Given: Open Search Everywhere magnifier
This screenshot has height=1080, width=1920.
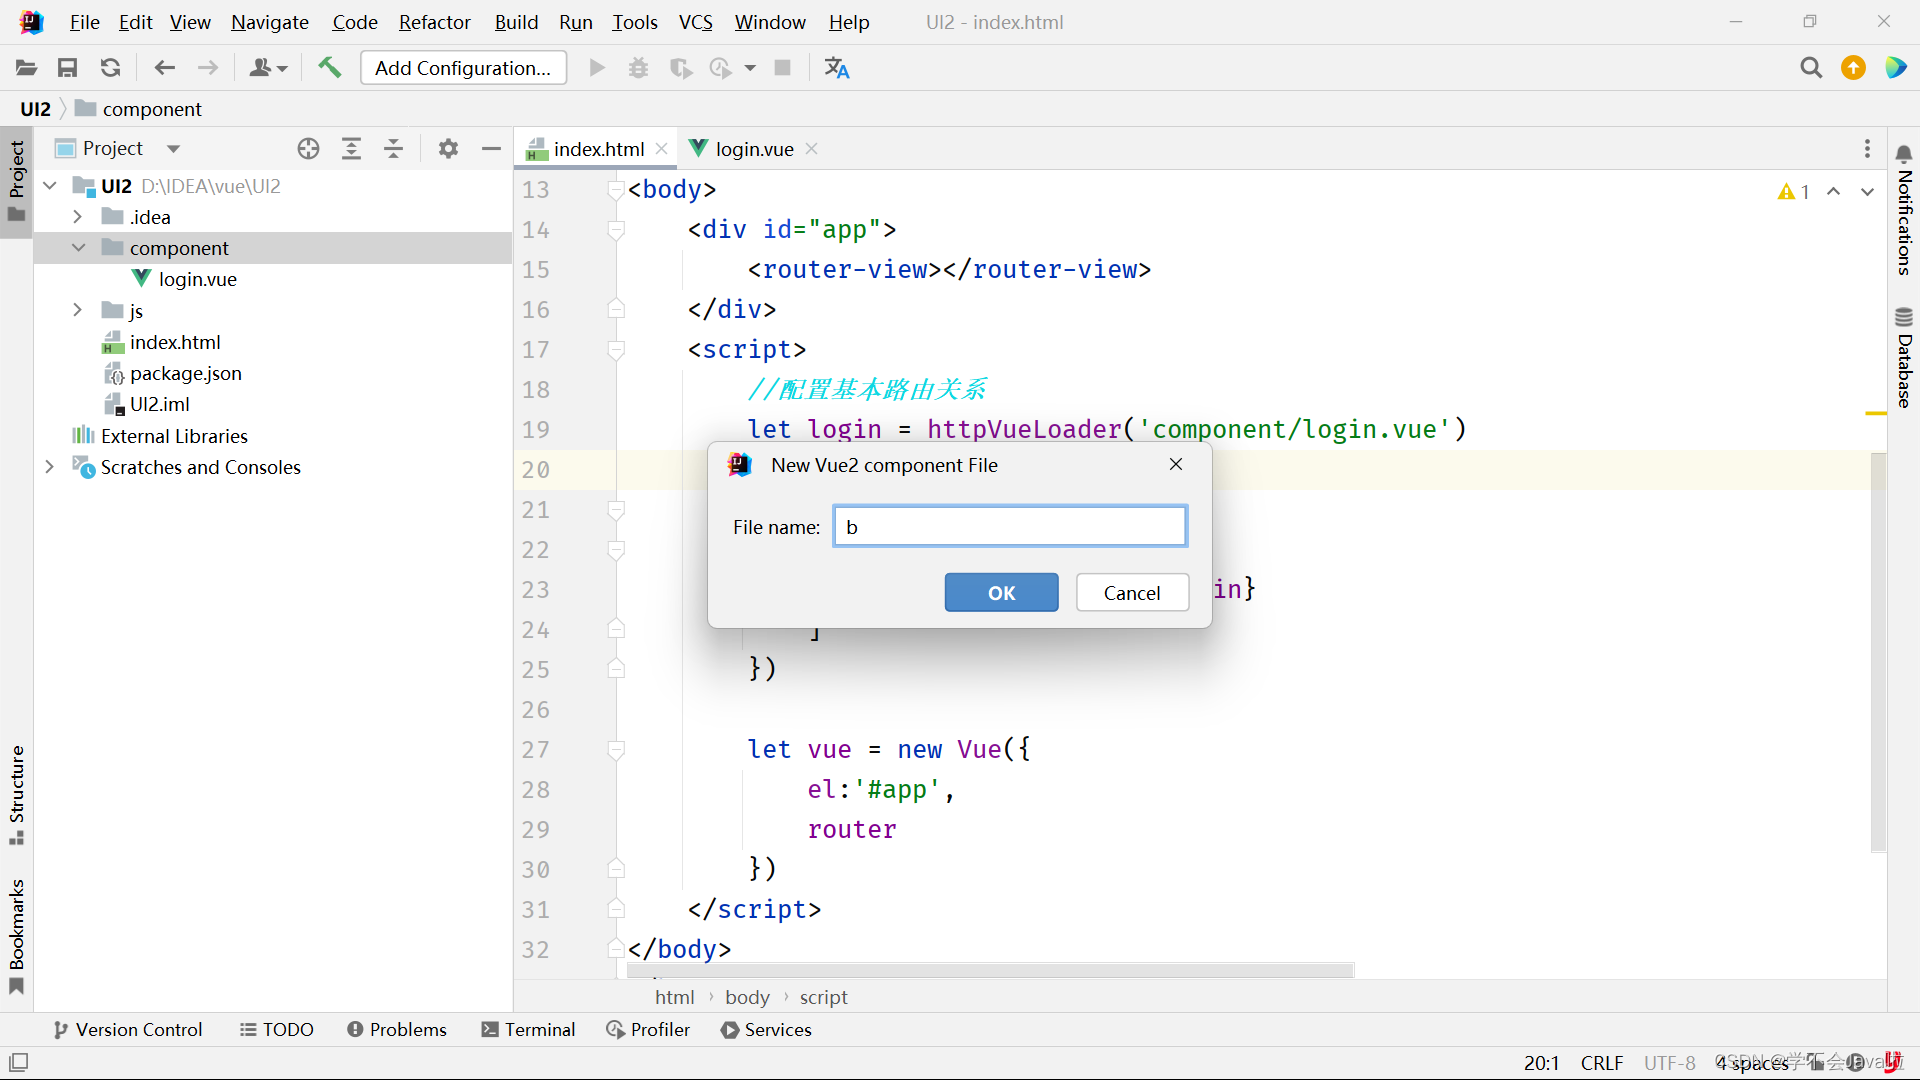Looking at the screenshot, I should [1811, 68].
